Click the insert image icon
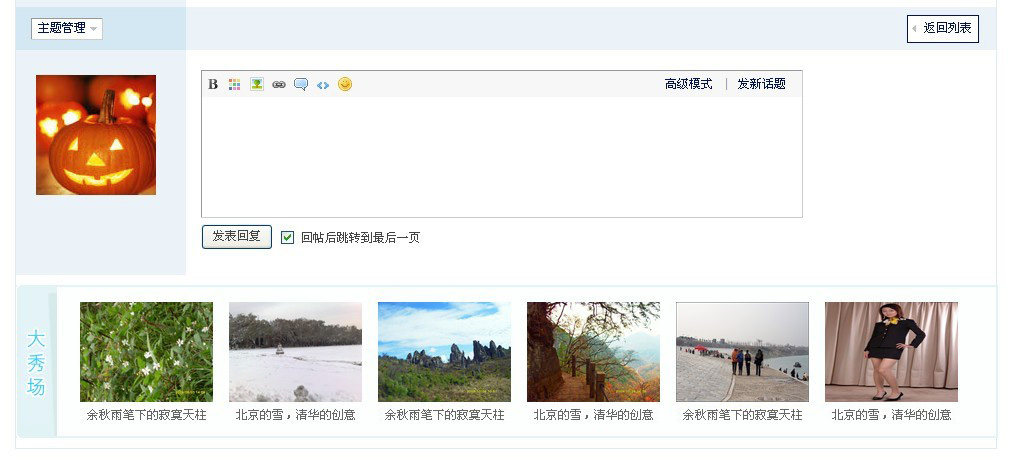The width and height of the screenshot is (1019, 466). [257, 84]
